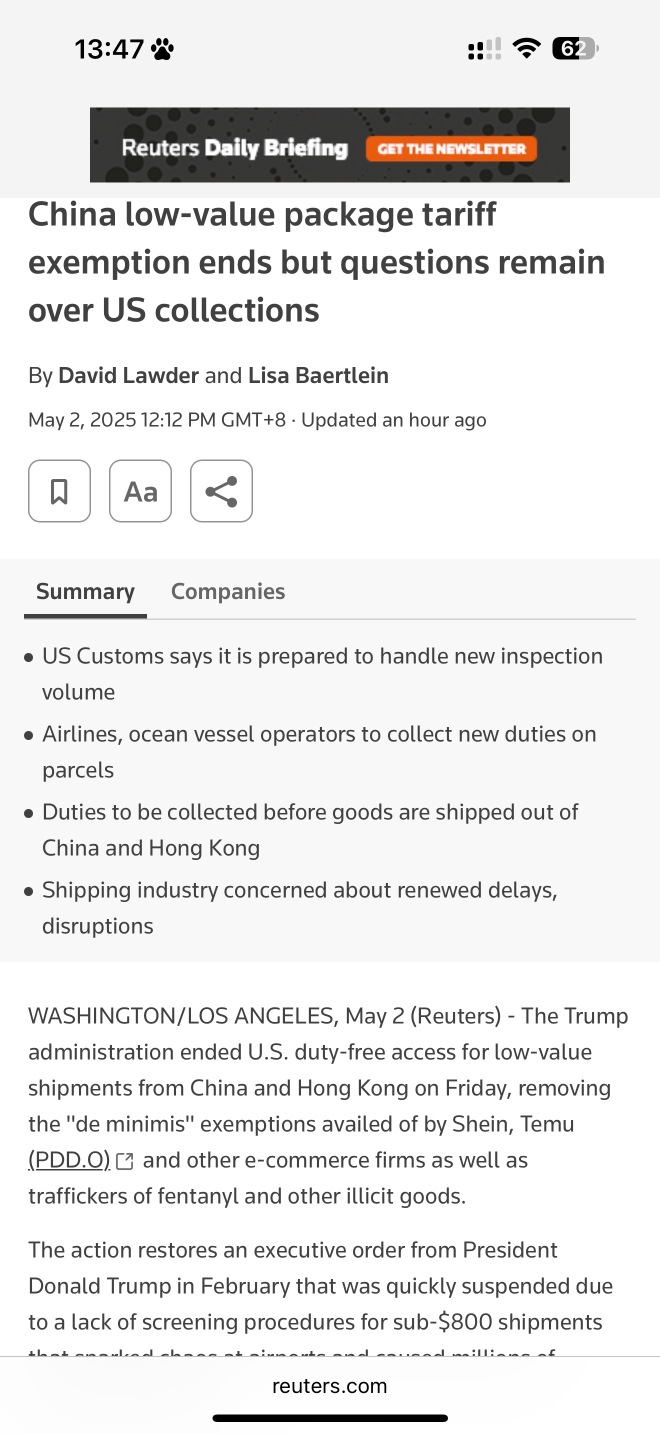Open author Lisa Baertlein's page

[x=318, y=376]
